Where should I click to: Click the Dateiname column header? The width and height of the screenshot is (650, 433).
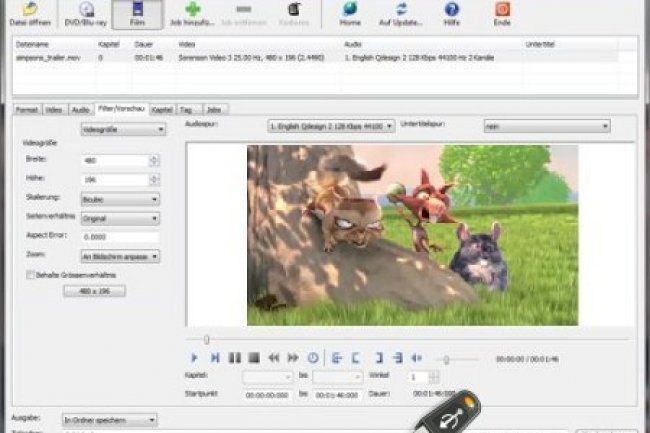click(x=32, y=44)
